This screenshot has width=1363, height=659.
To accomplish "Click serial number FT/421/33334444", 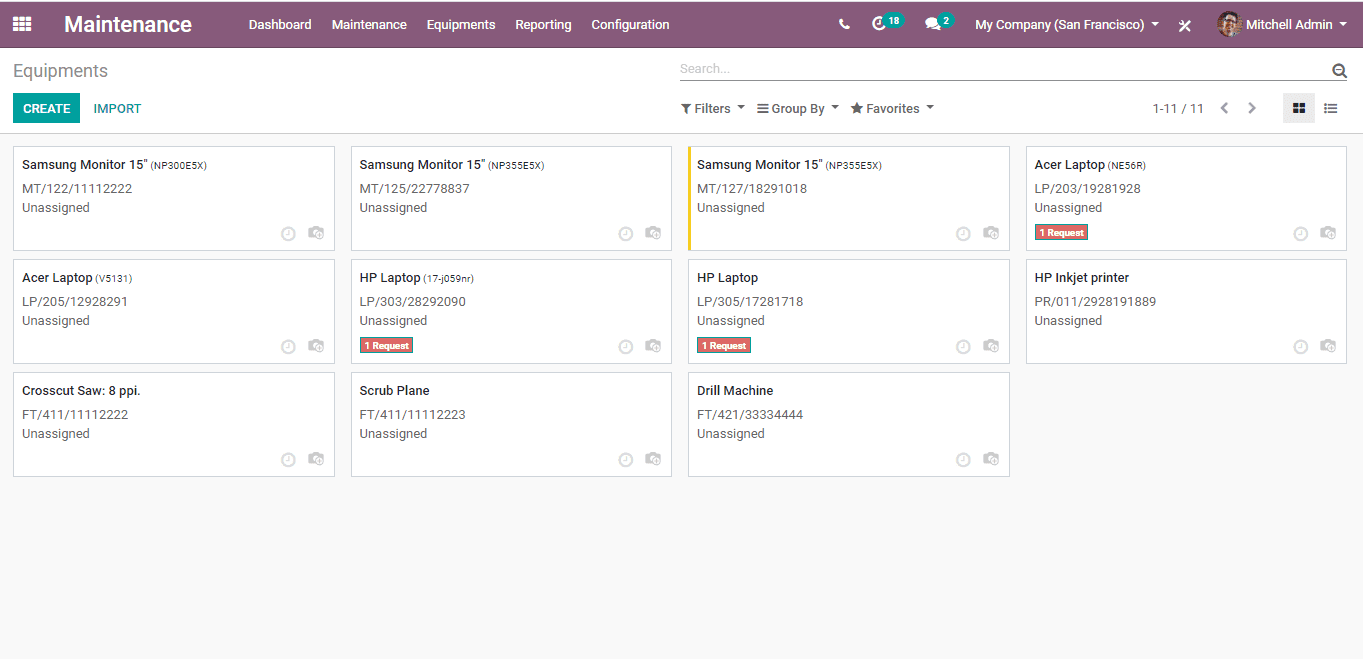I will click(750, 414).
